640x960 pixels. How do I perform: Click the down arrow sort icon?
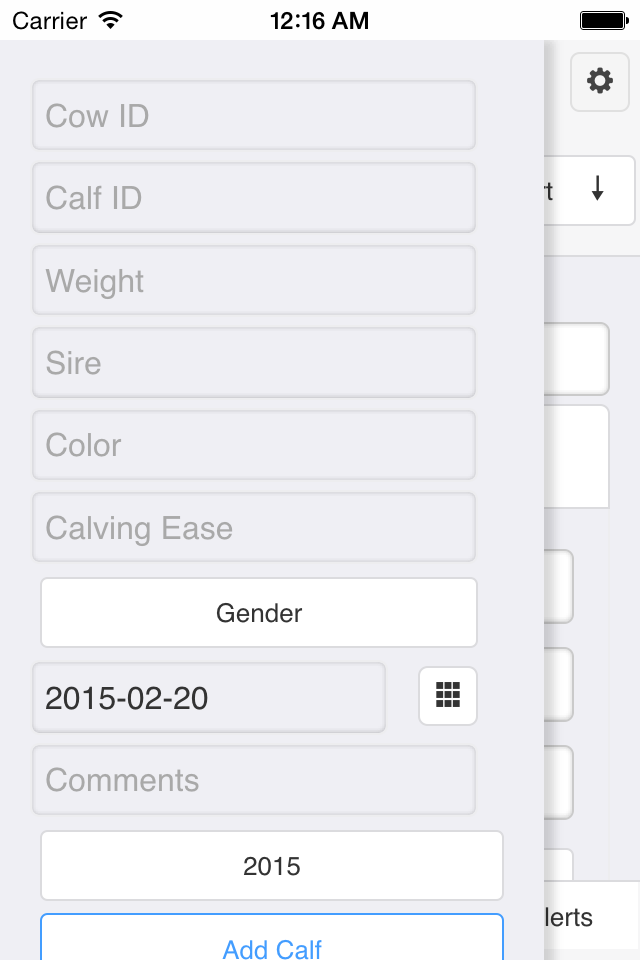[x=597, y=189]
